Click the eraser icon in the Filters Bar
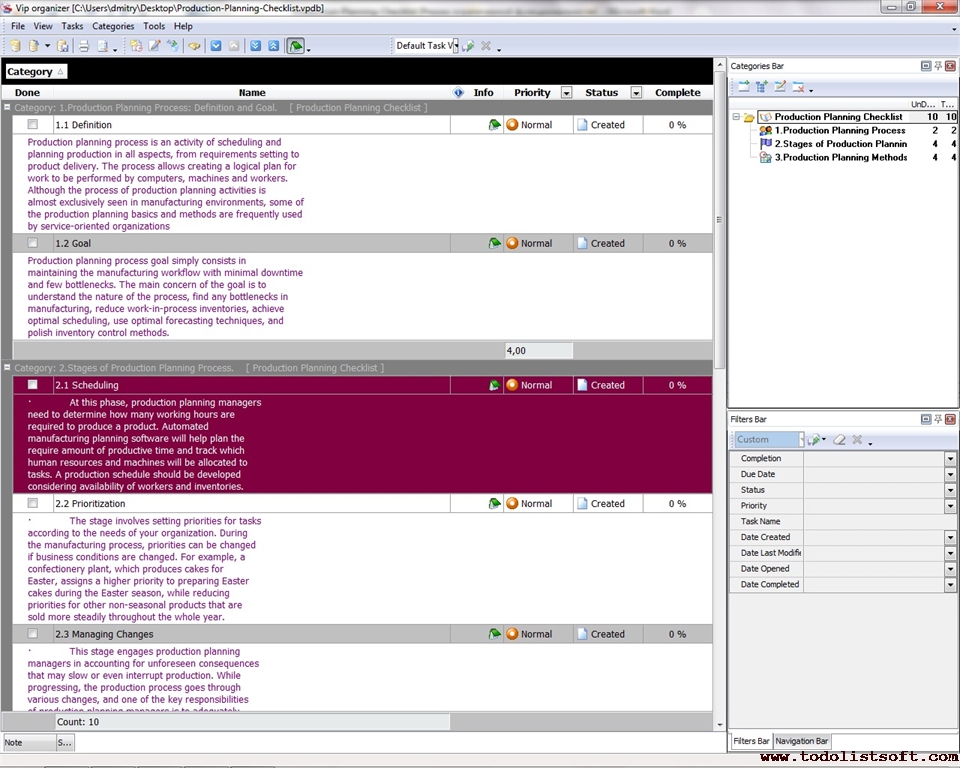Screen dimensions: 960x768 (840, 440)
